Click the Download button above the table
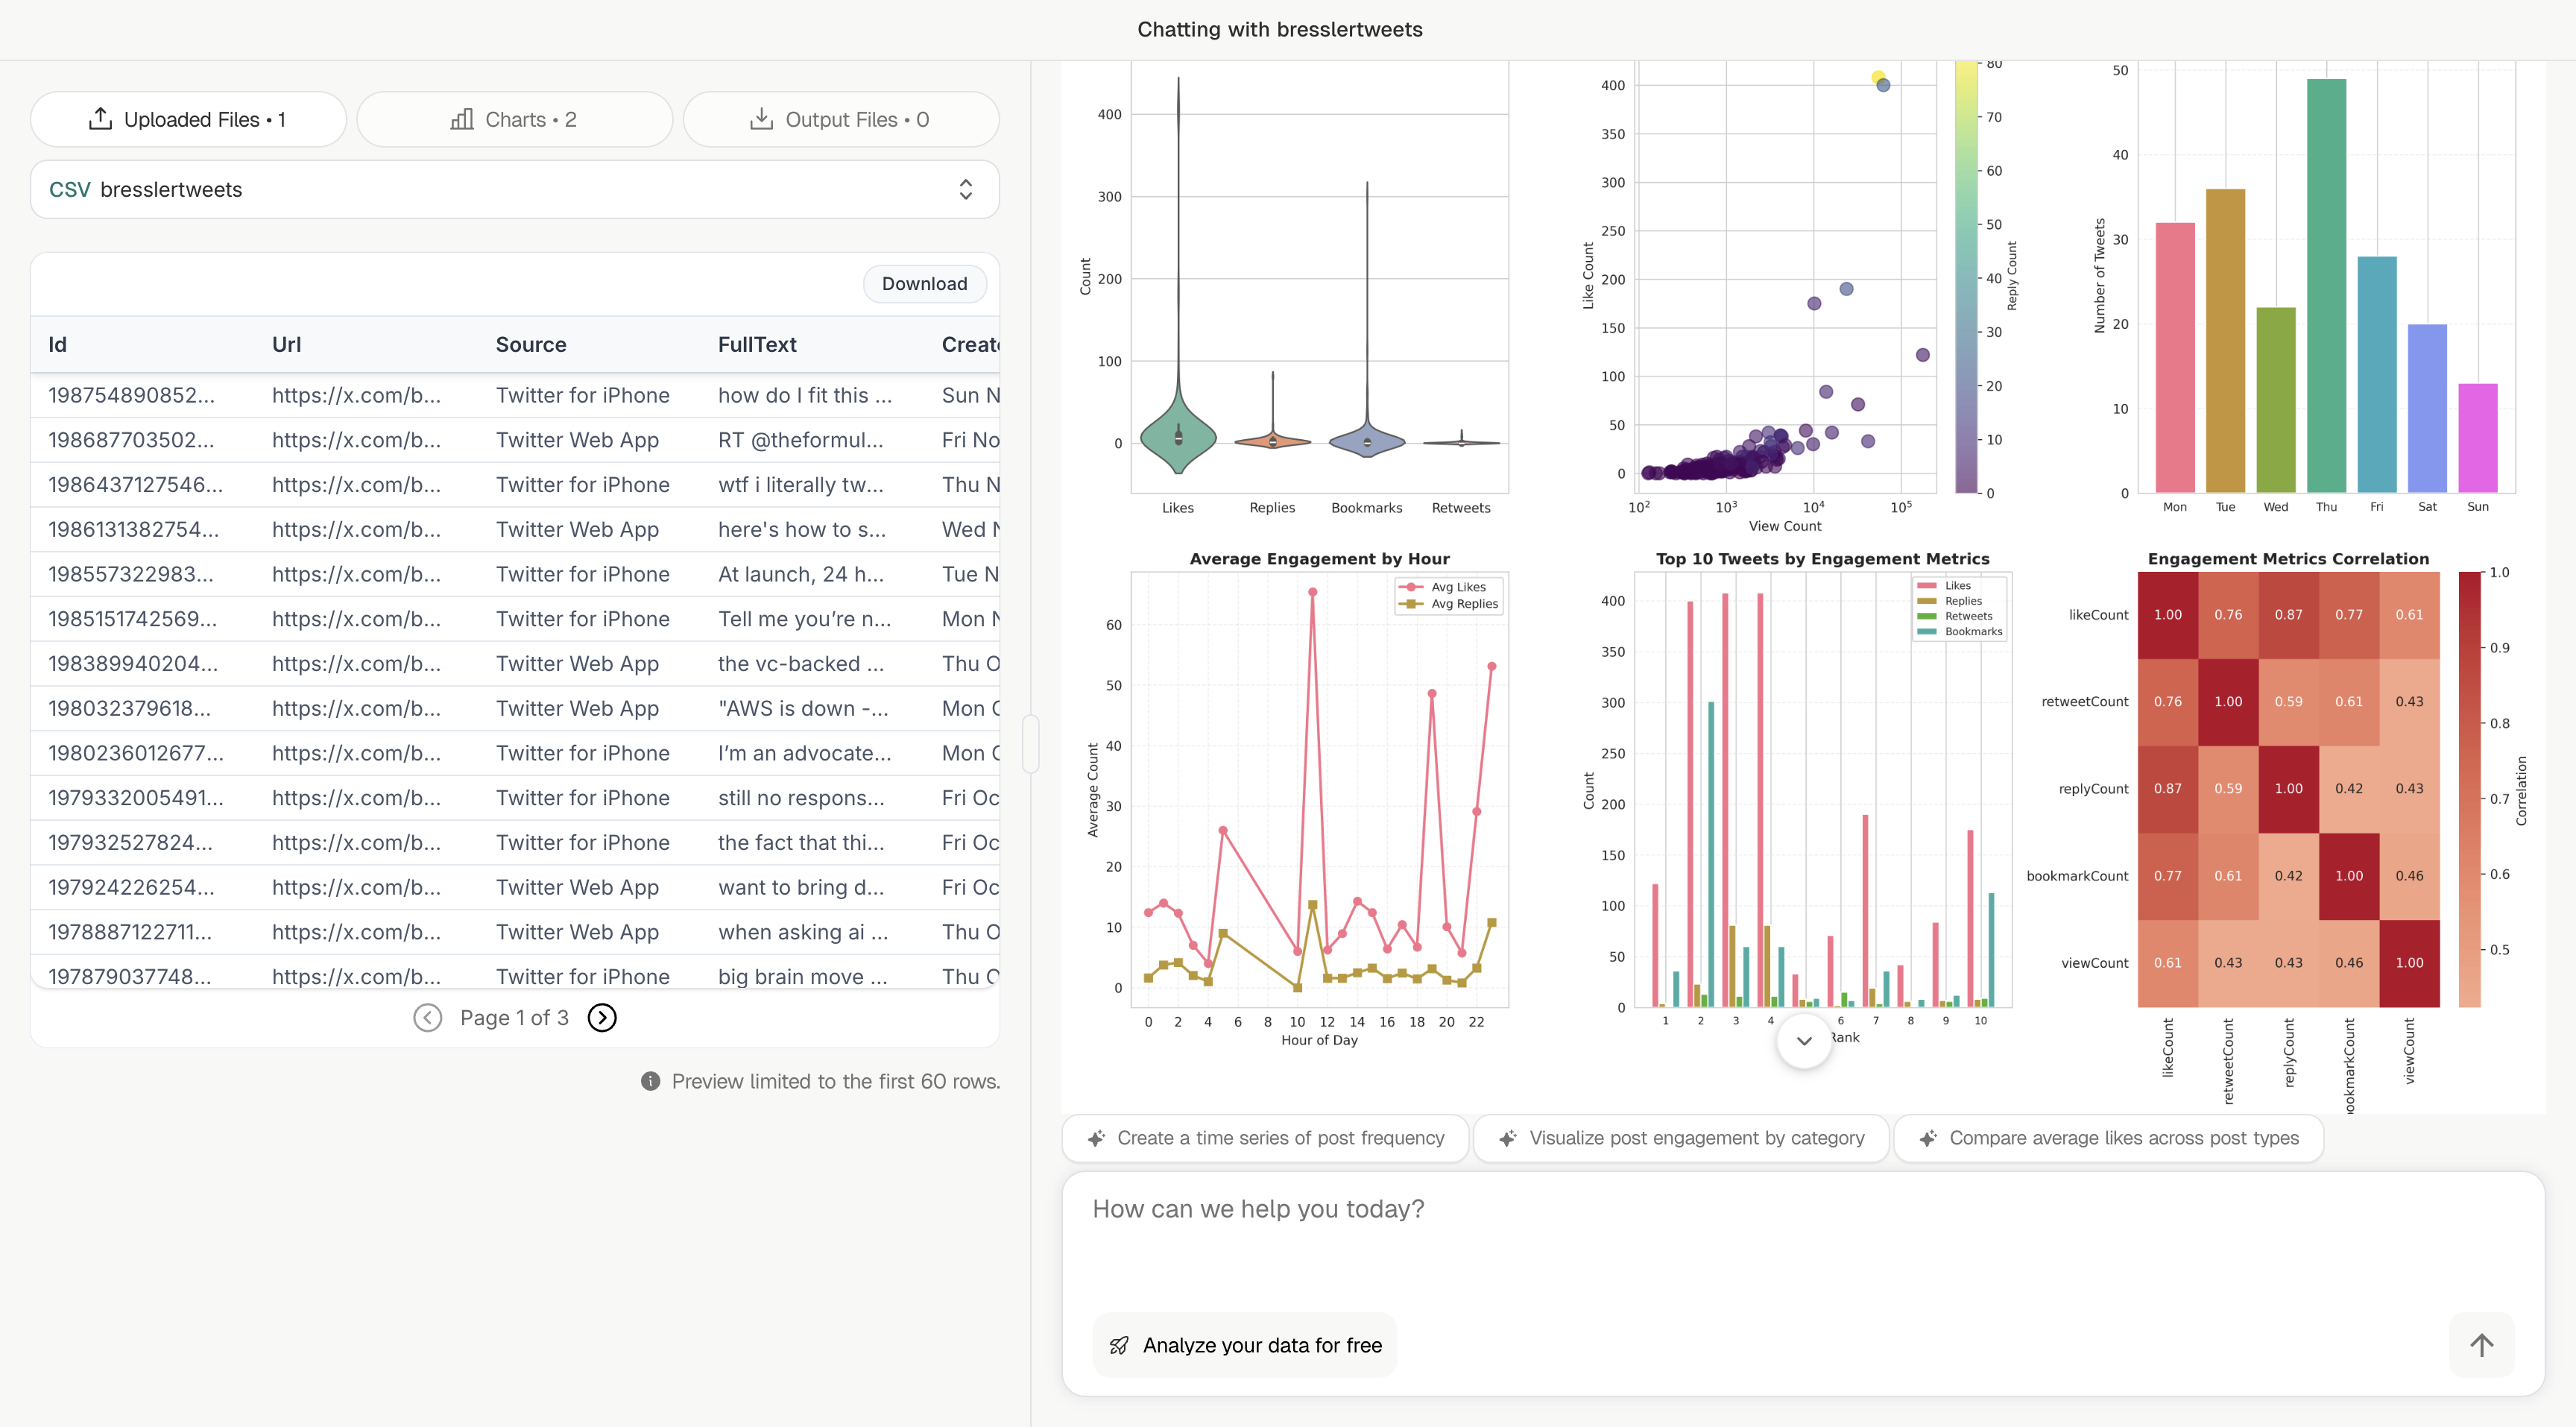2576x1427 pixels. tap(924, 283)
